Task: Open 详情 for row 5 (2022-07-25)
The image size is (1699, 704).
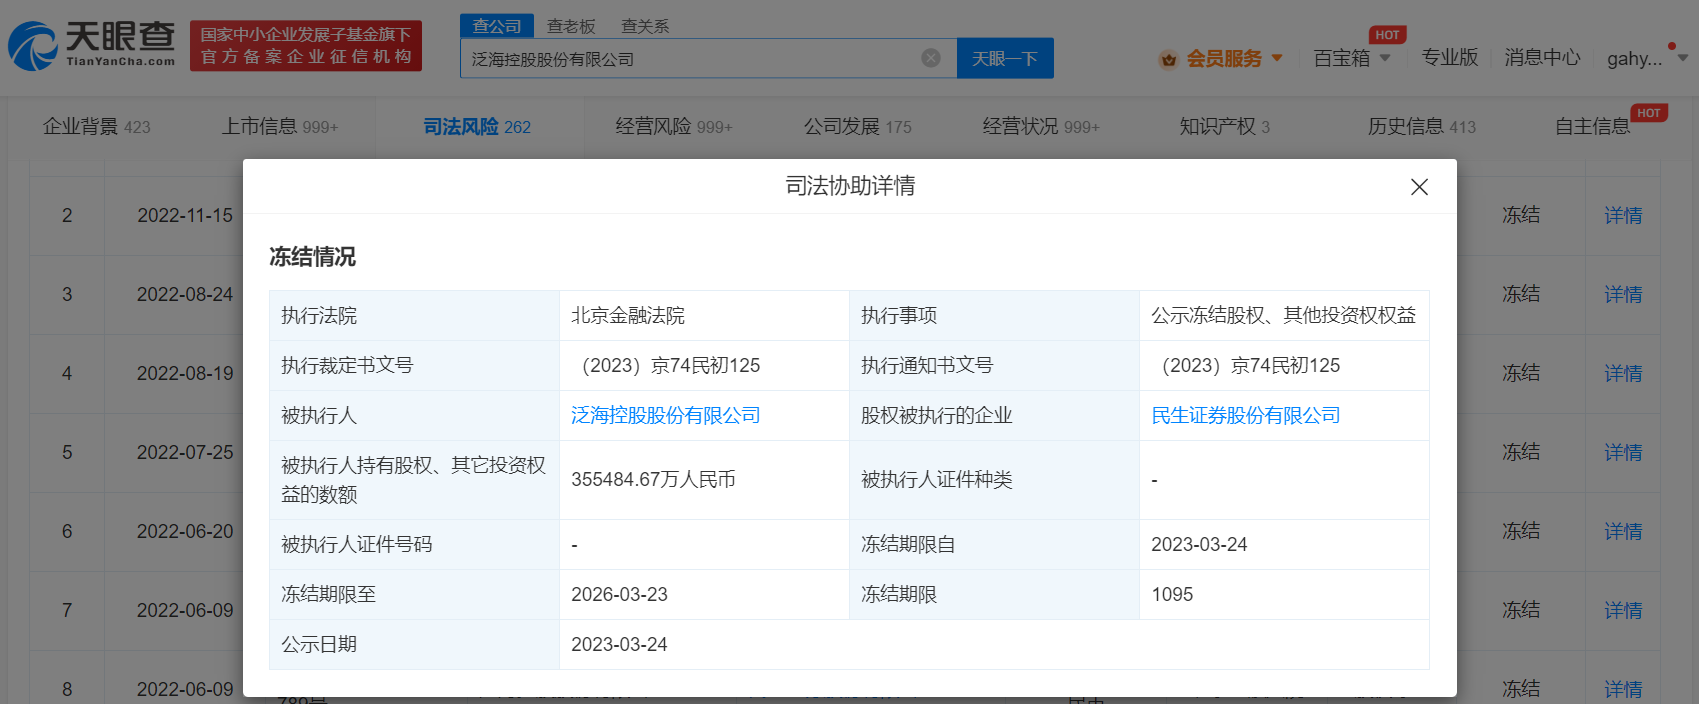Action: pyautogui.click(x=1623, y=452)
